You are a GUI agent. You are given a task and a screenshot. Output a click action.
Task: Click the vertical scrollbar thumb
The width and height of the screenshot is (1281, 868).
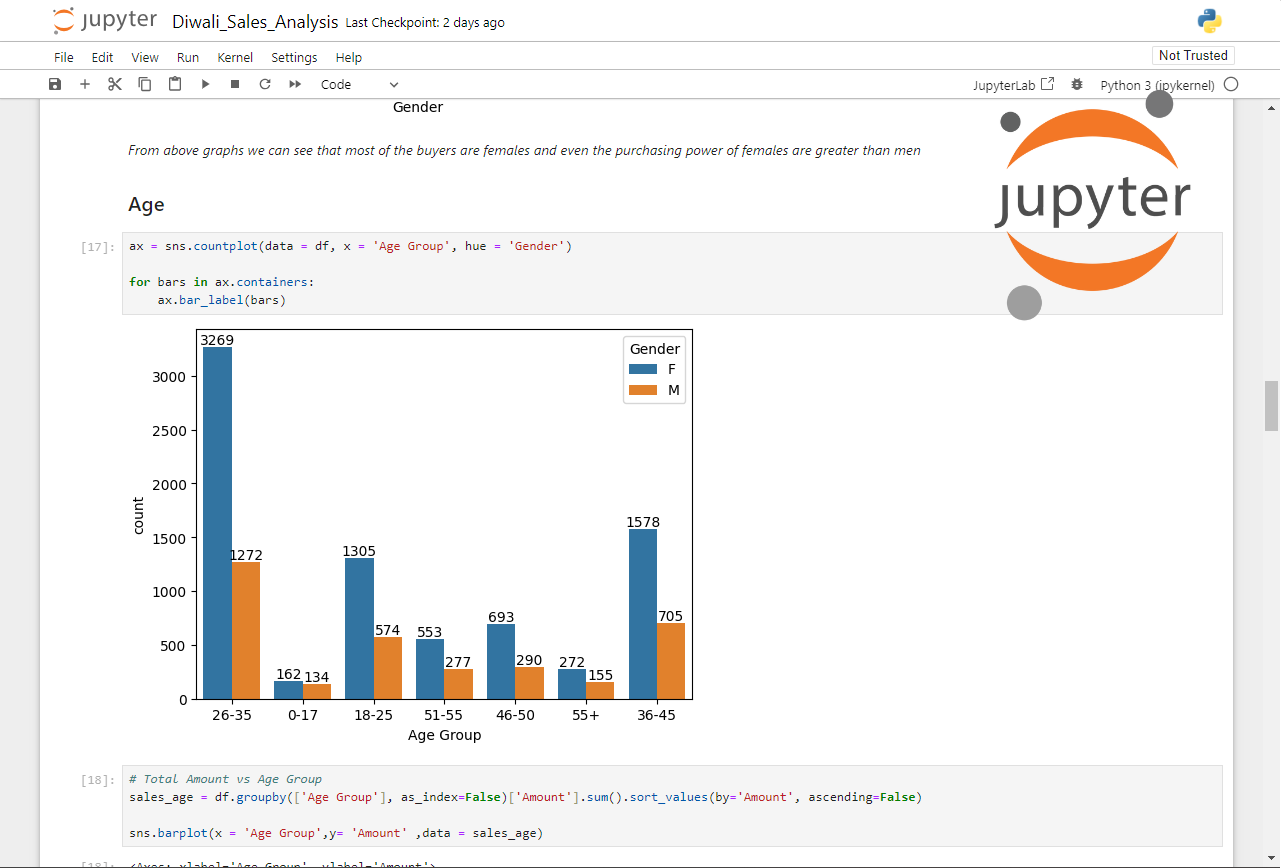pos(1271,405)
